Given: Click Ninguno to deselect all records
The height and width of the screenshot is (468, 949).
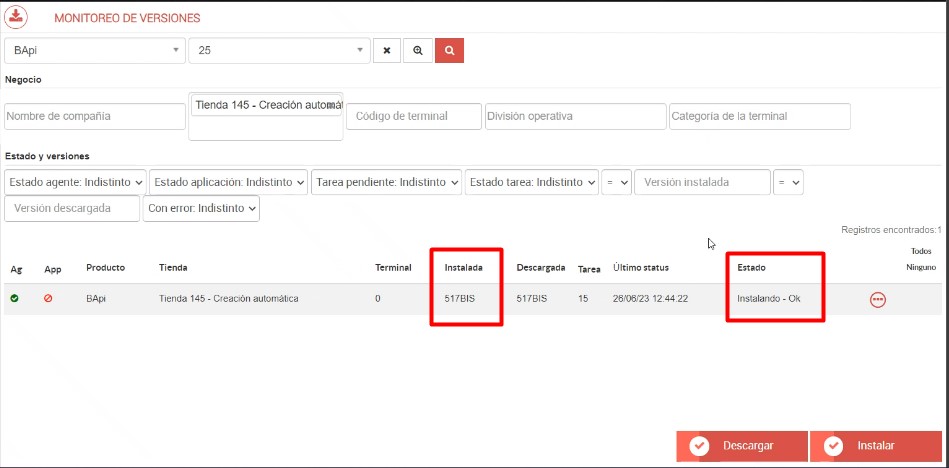Looking at the screenshot, I should point(920,267).
